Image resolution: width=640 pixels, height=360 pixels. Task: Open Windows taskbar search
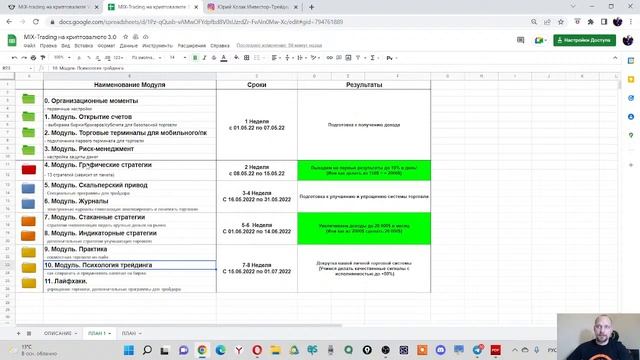147,350
